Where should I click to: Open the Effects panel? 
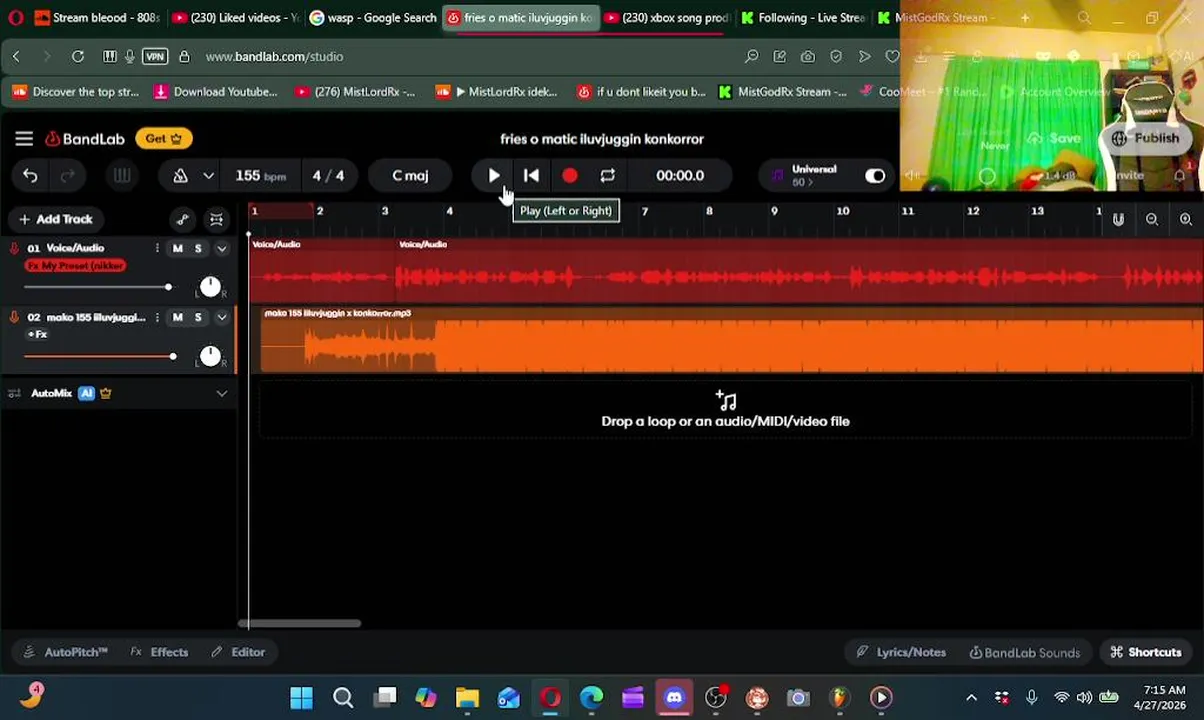click(160, 653)
